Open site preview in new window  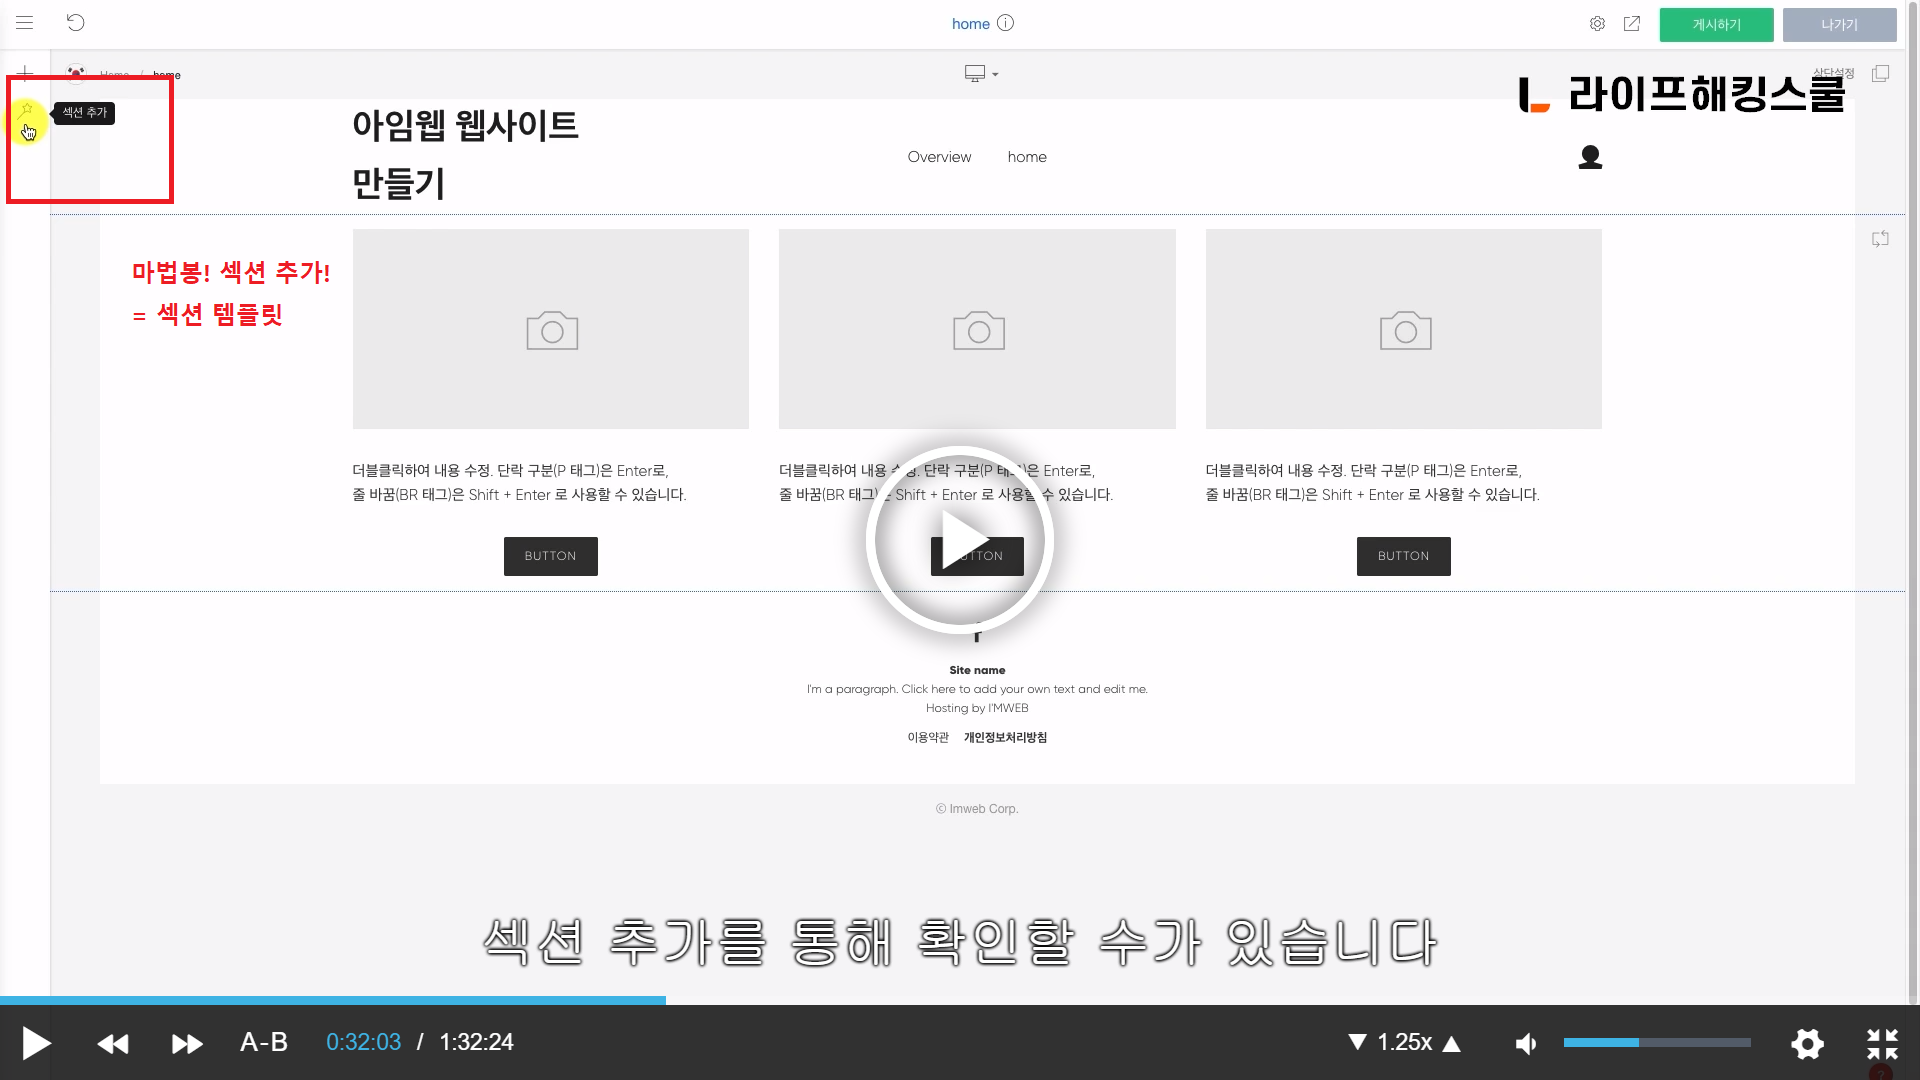pyautogui.click(x=1632, y=24)
